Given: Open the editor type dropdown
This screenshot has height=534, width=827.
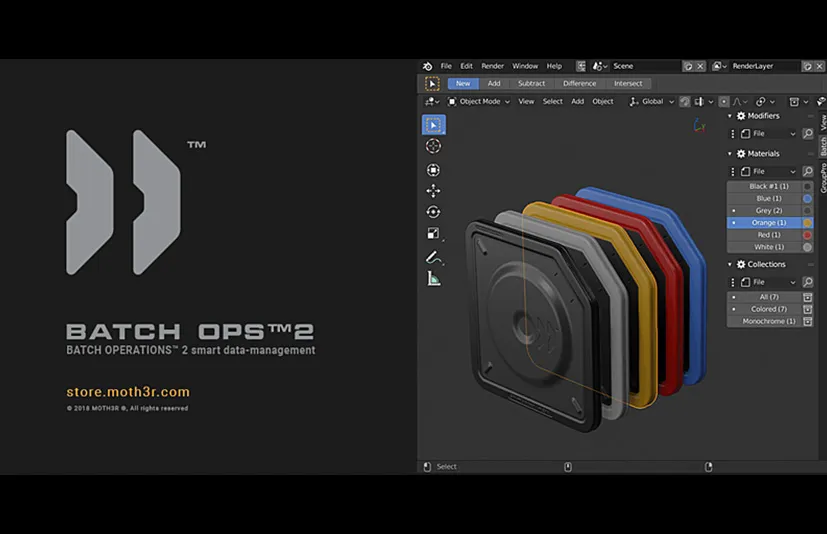Looking at the screenshot, I should pos(432,101).
